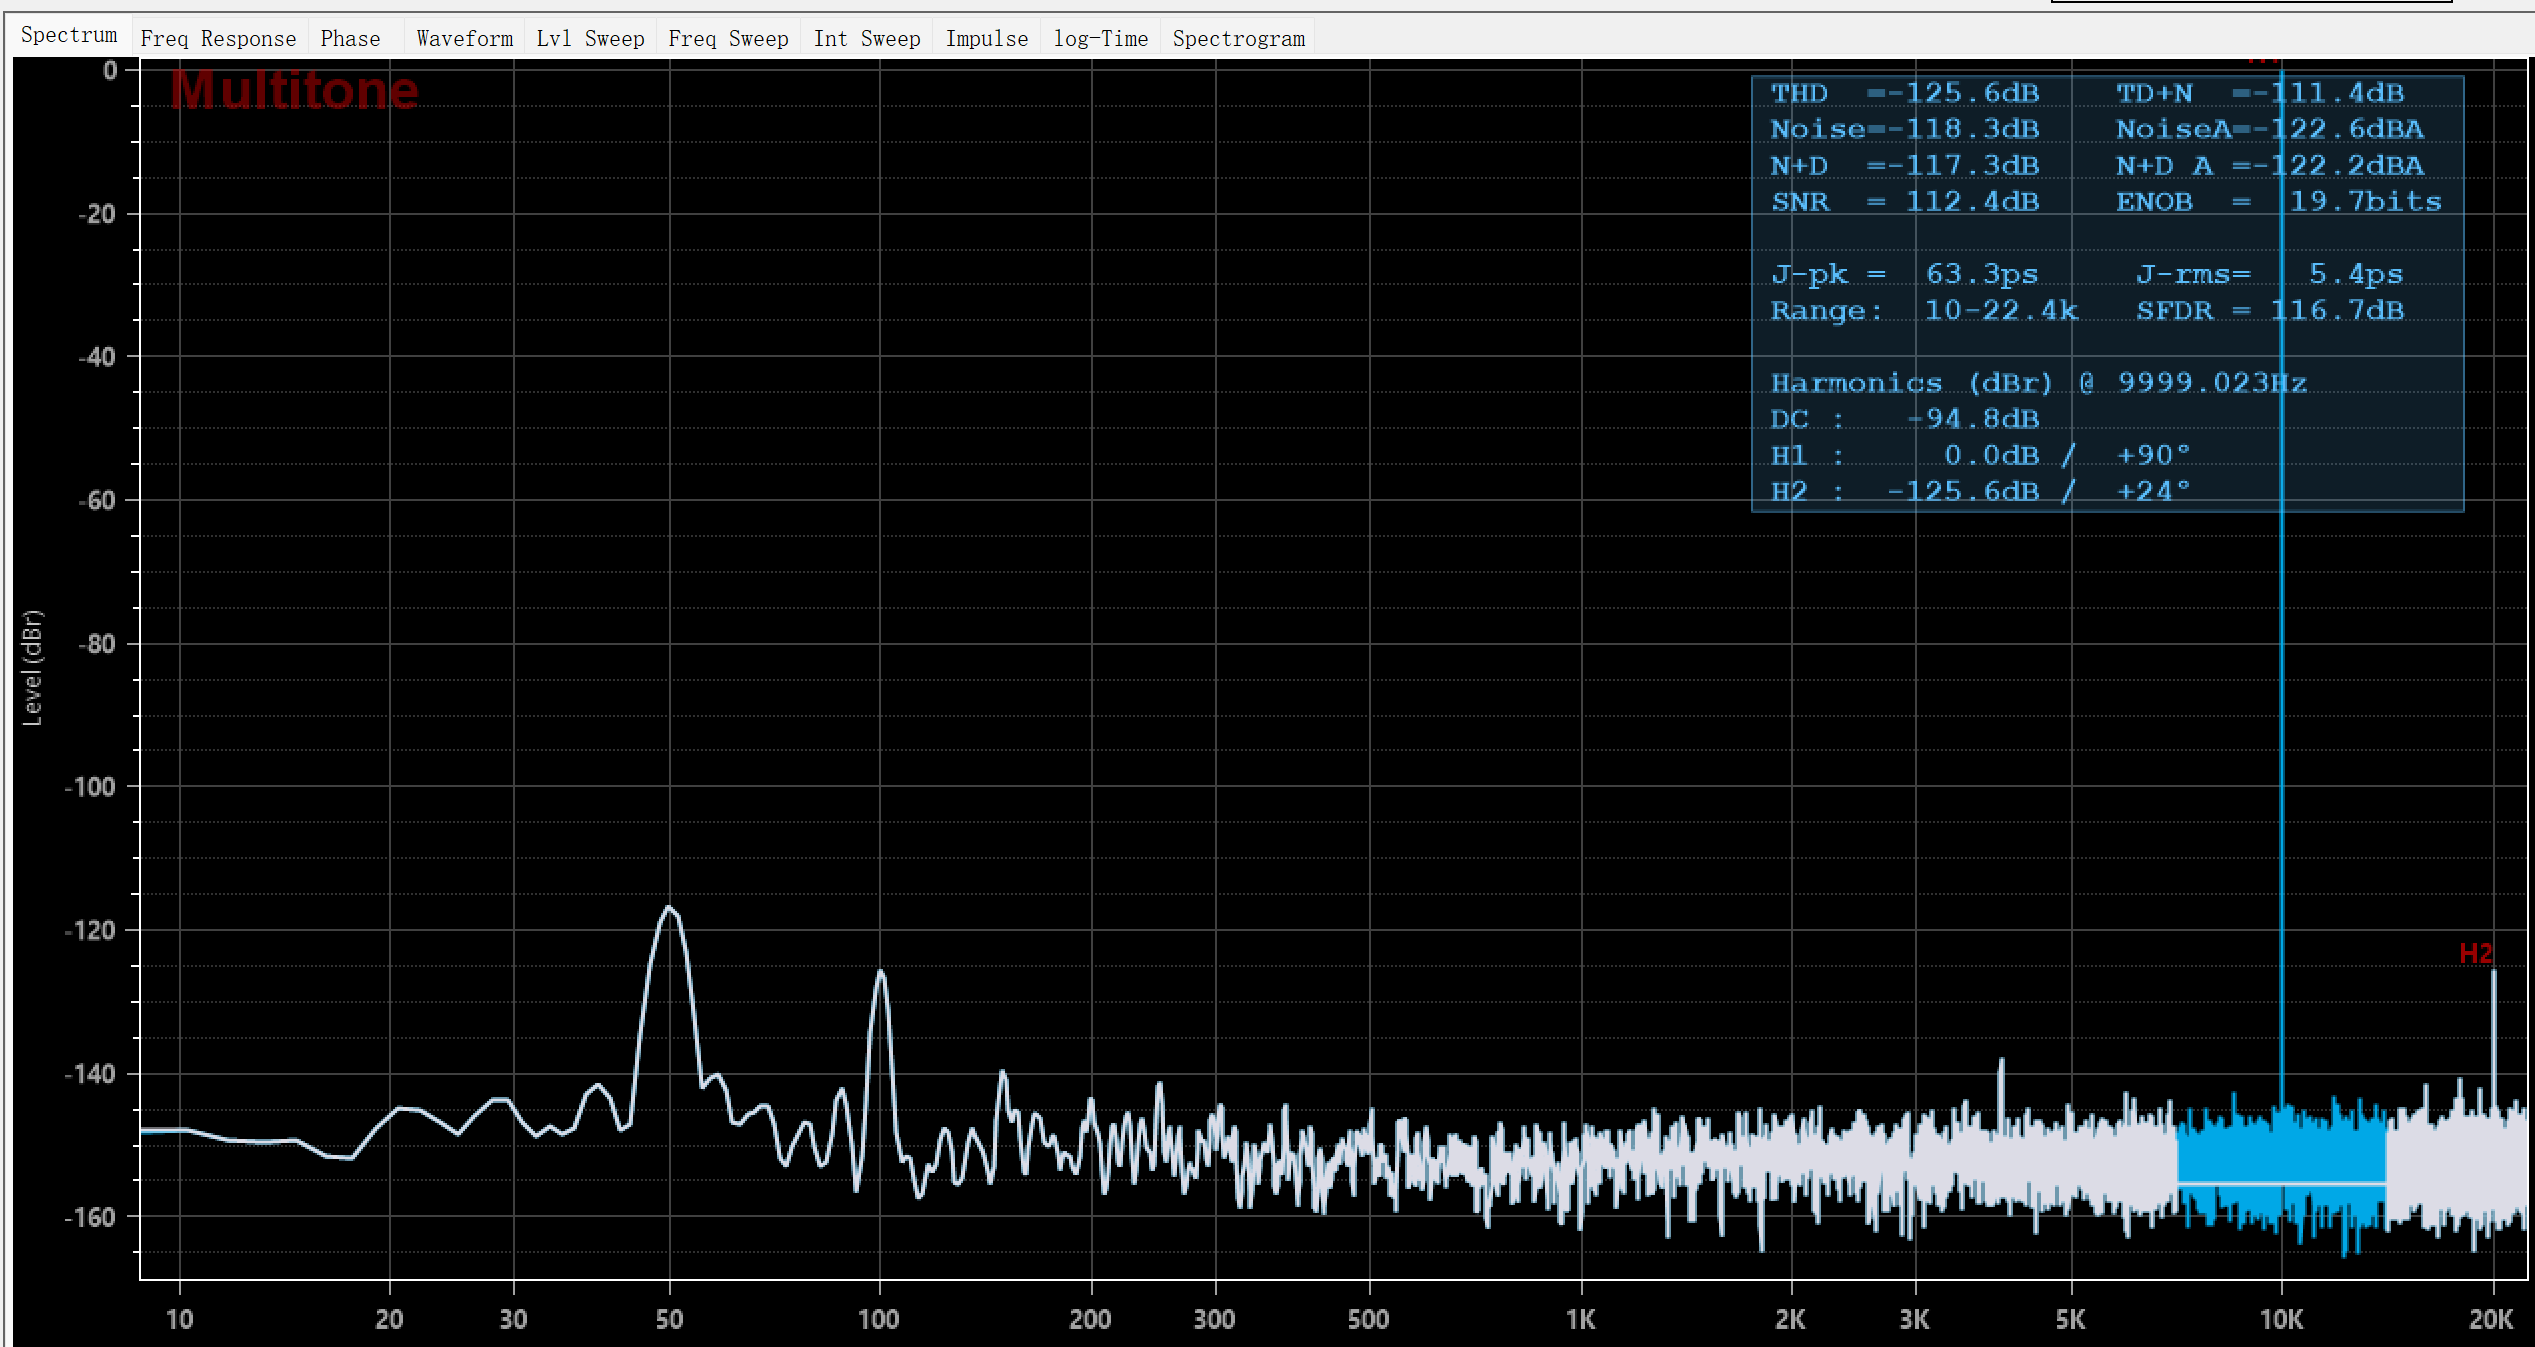2535x1347 pixels.
Task: Click the active Spectrum tab
Action: point(69,35)
